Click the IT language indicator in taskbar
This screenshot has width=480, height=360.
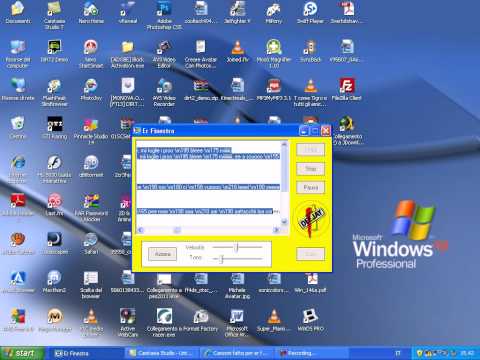point(398,353)
